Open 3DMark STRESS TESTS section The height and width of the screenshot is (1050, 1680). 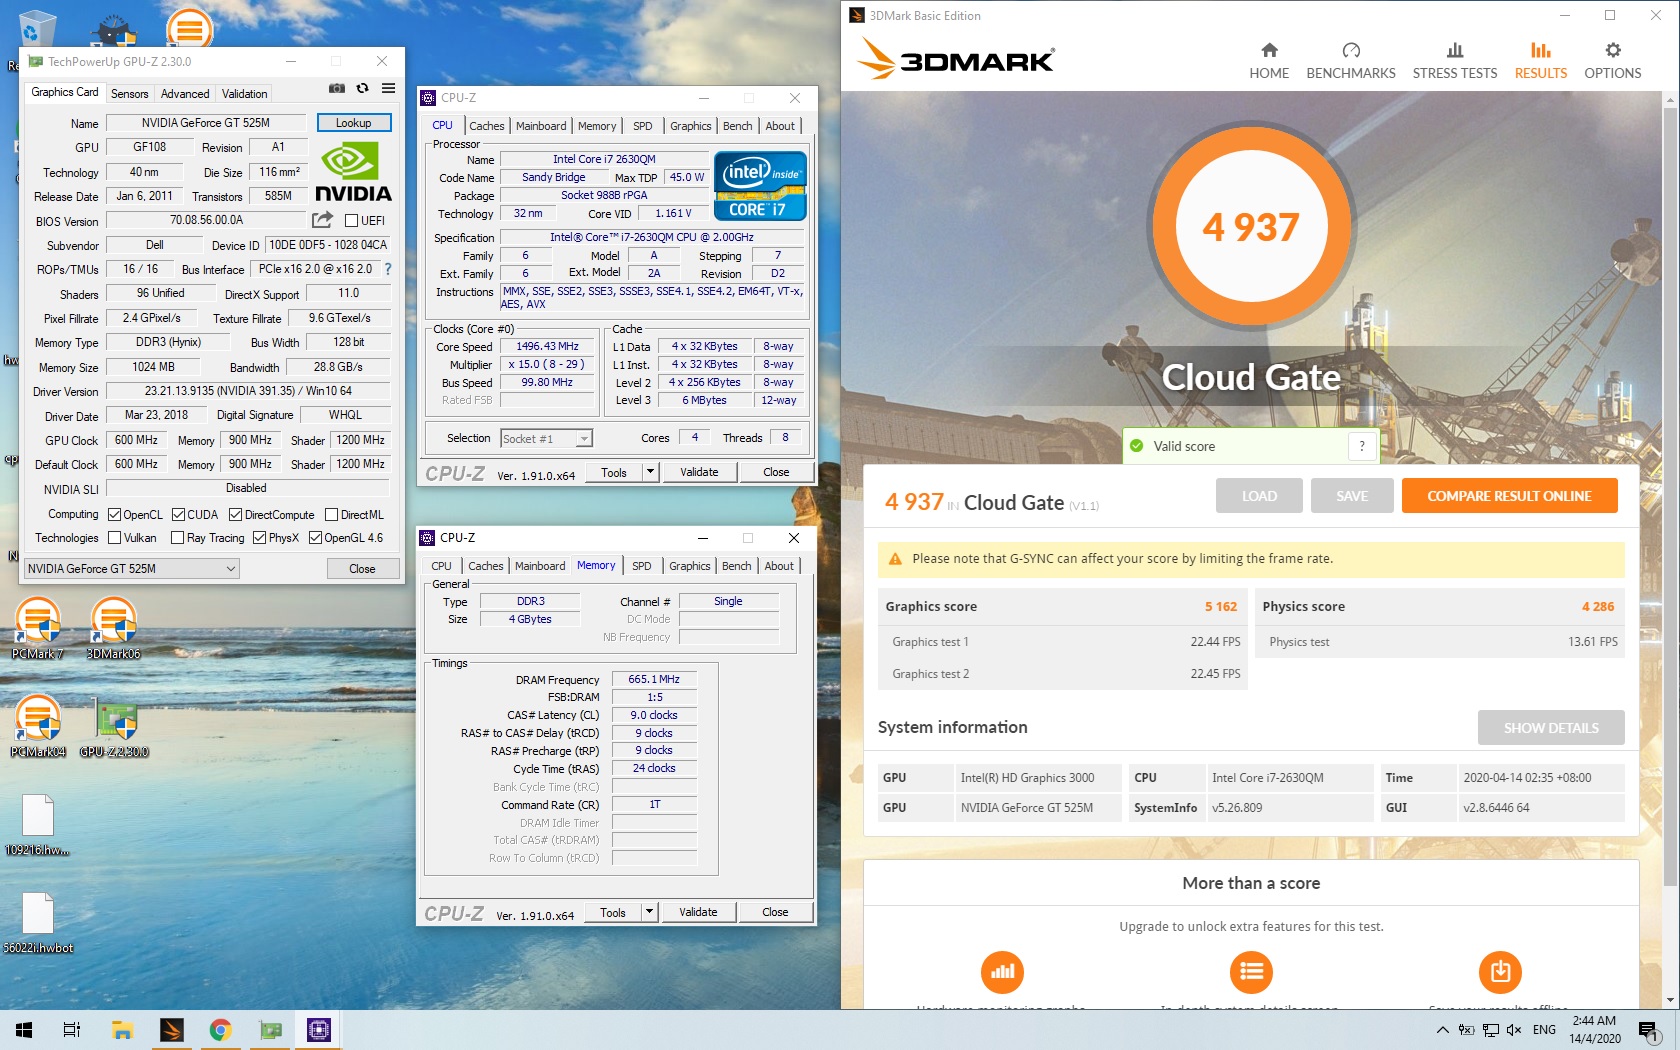click(x=1455, y=60)
